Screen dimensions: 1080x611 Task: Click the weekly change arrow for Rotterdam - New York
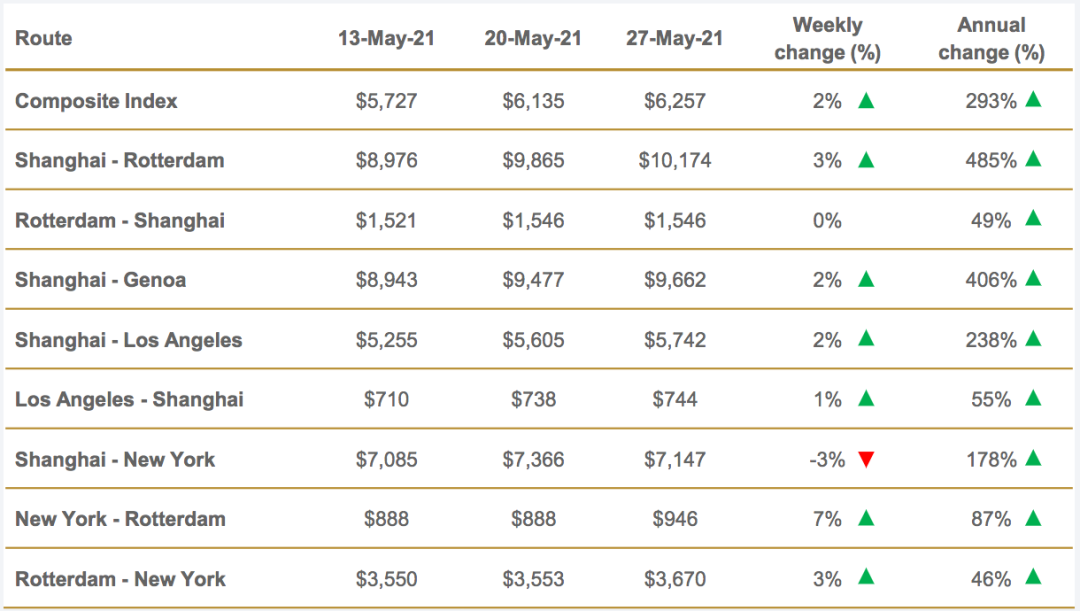(x=866, y=579)
